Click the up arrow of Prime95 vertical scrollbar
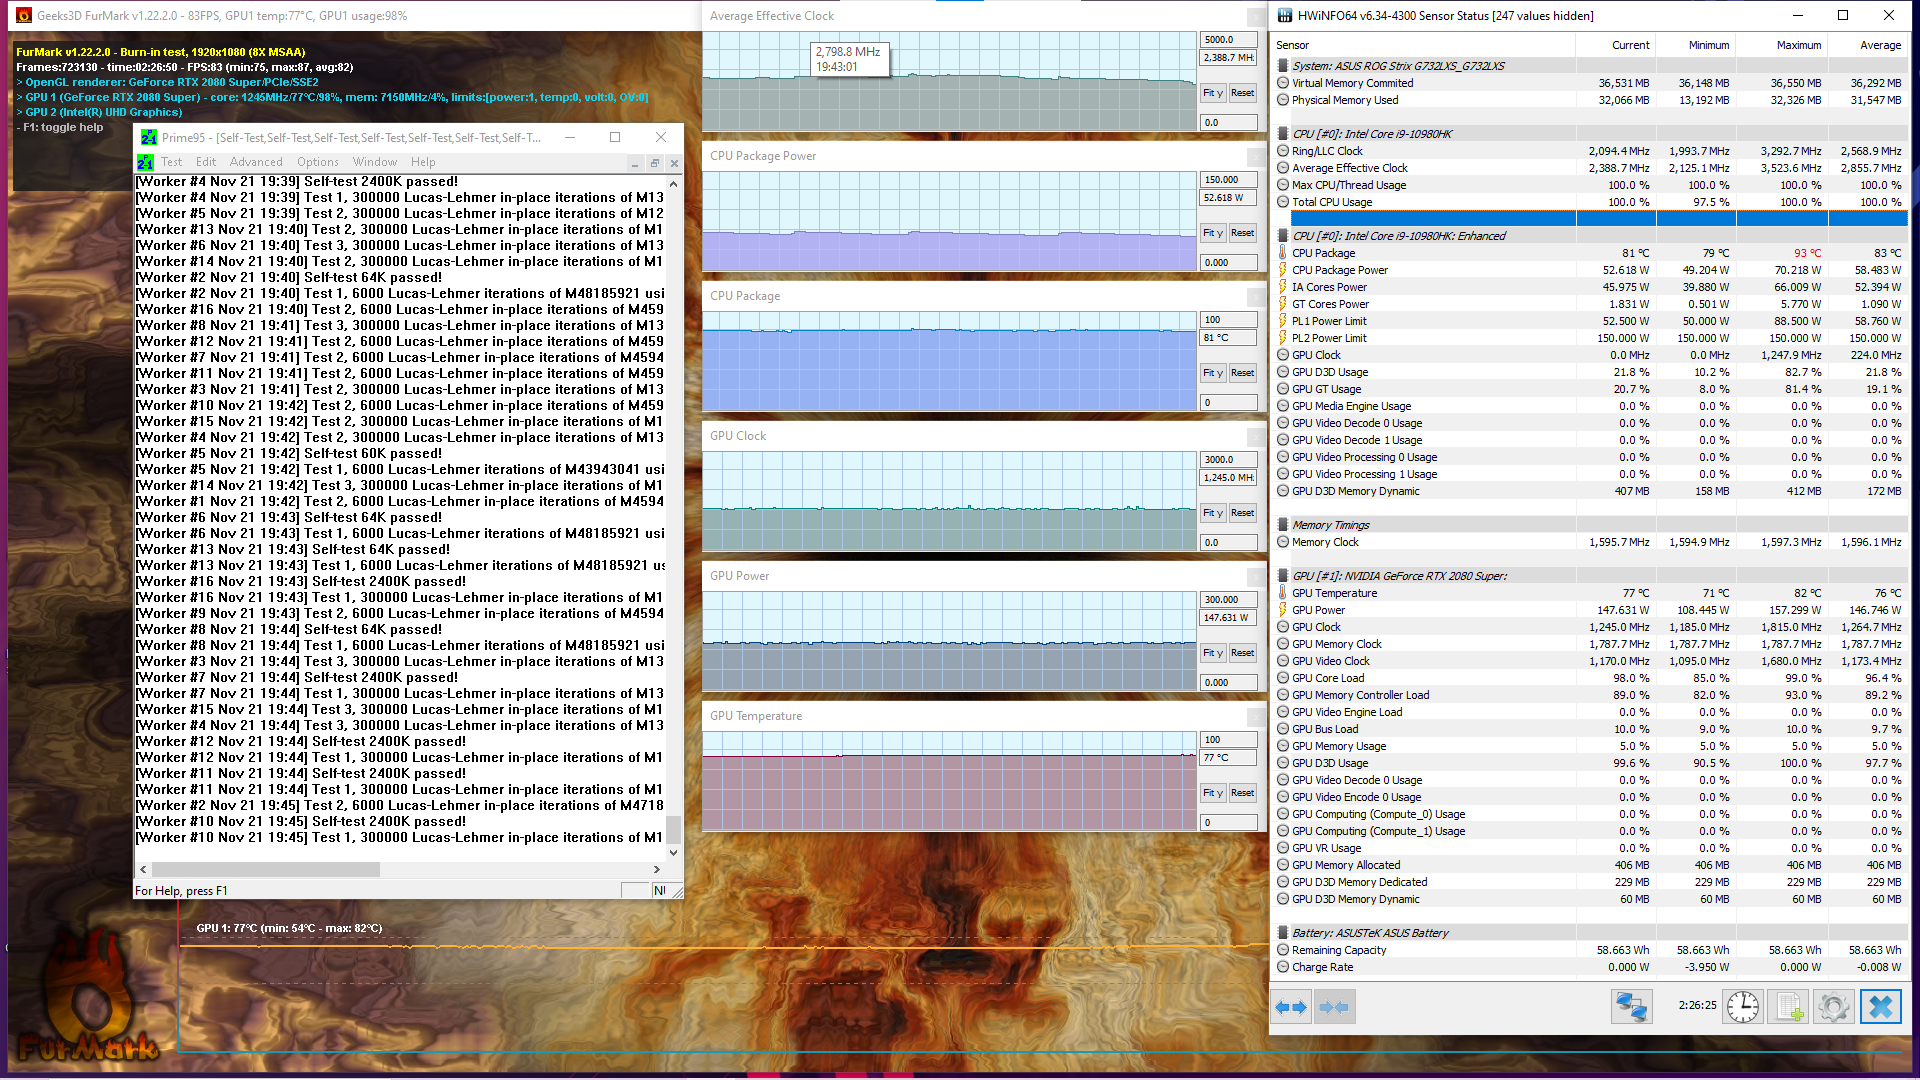 point(674,184)
